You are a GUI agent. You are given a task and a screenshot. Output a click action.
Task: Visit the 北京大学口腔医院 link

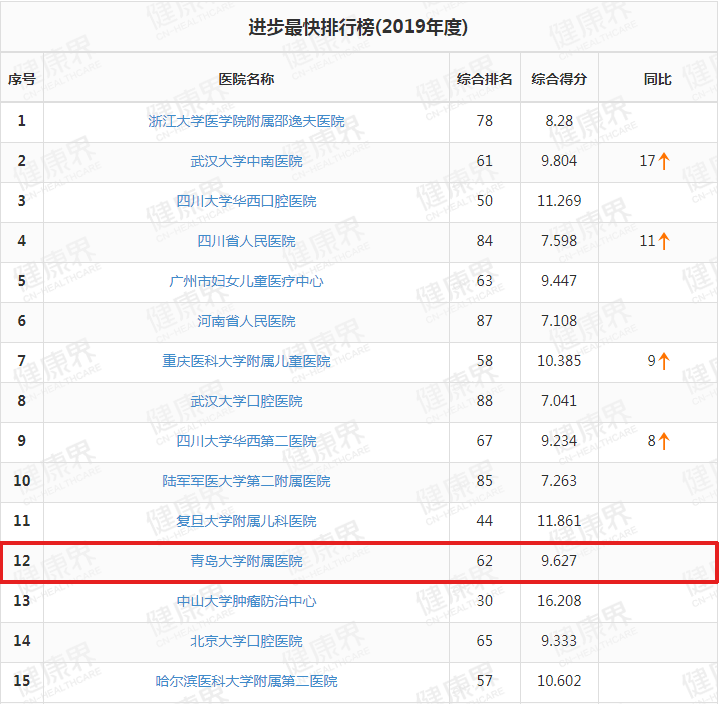point(246,641)
